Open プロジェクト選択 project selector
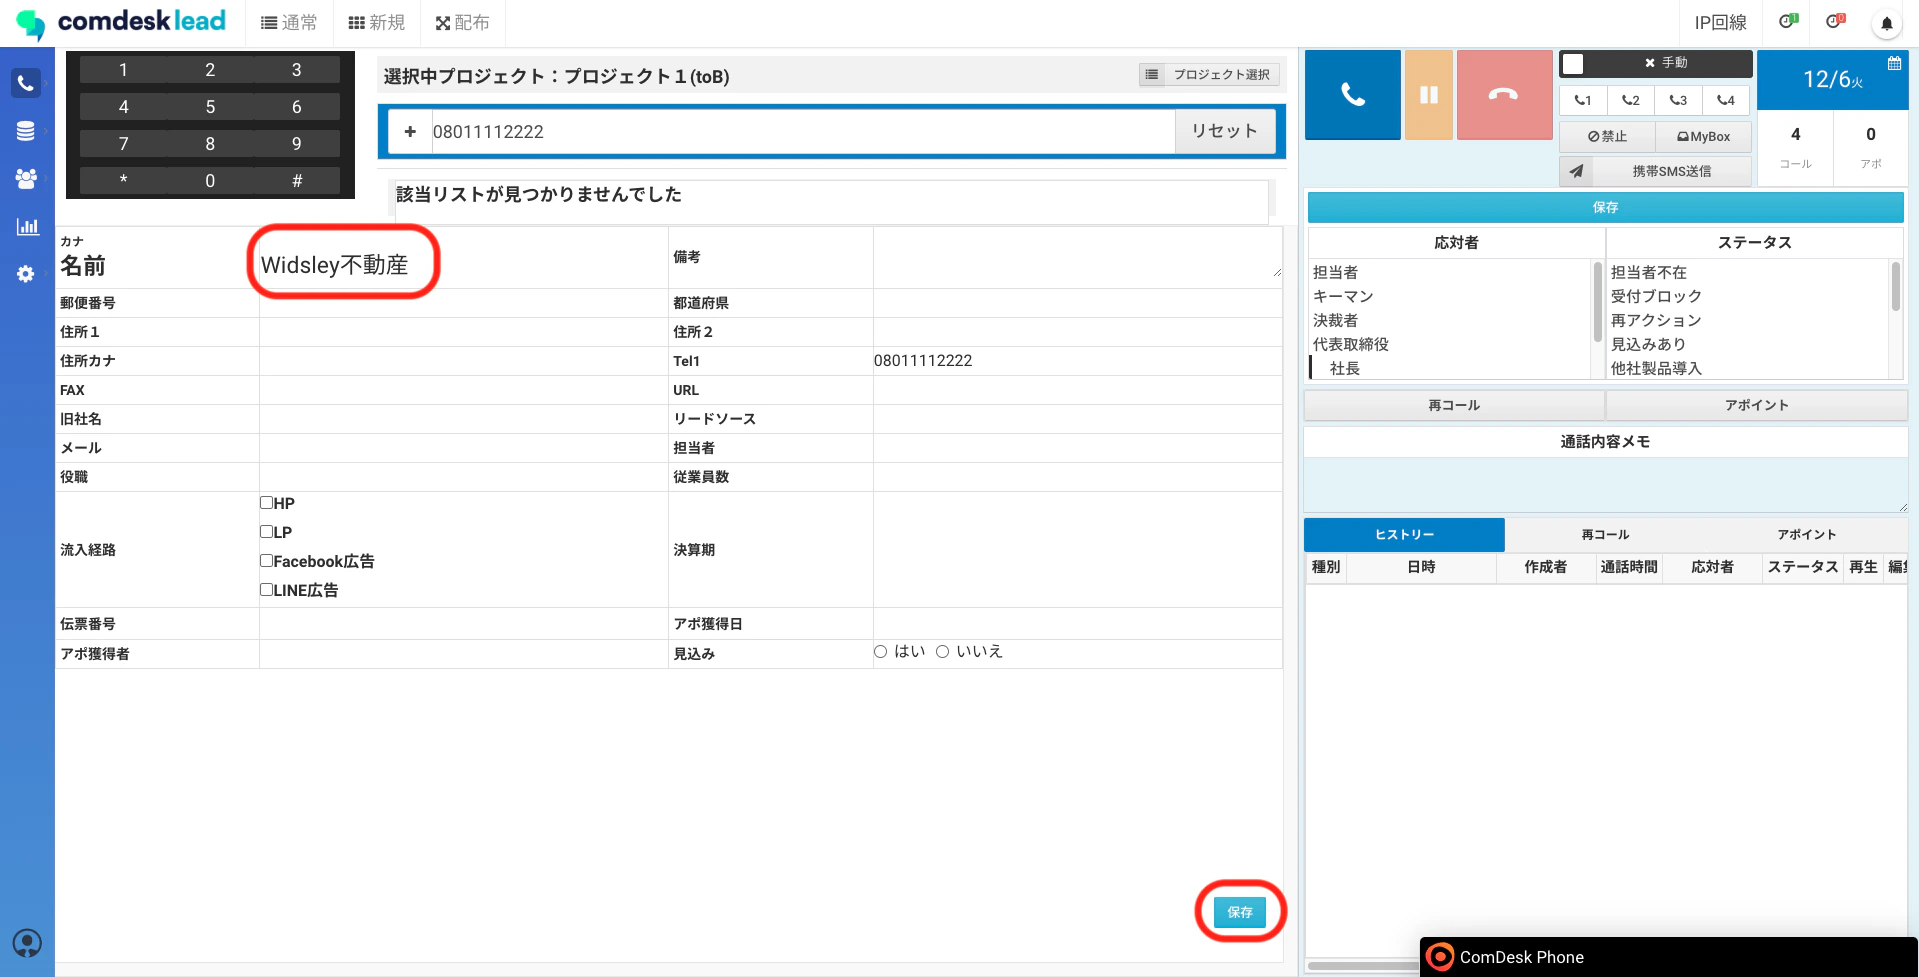1919x977 pixels. (x=1210, y=75)
